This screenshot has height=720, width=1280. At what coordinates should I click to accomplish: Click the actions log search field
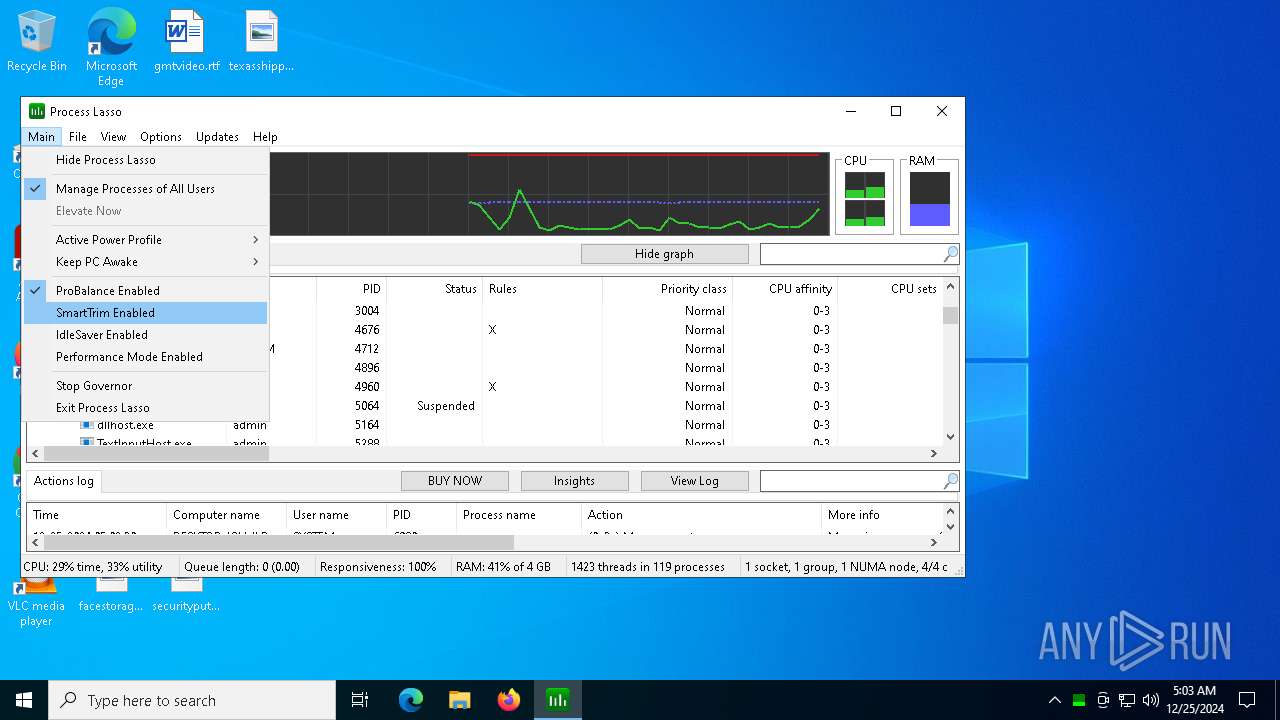click(x=851, y=481)
